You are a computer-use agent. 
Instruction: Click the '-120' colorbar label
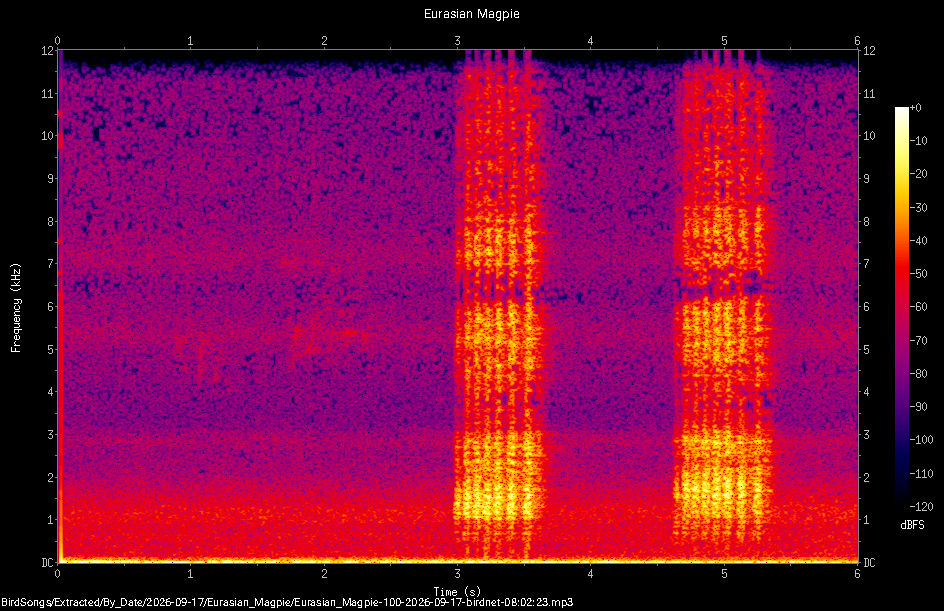click(x=921, y=507)
